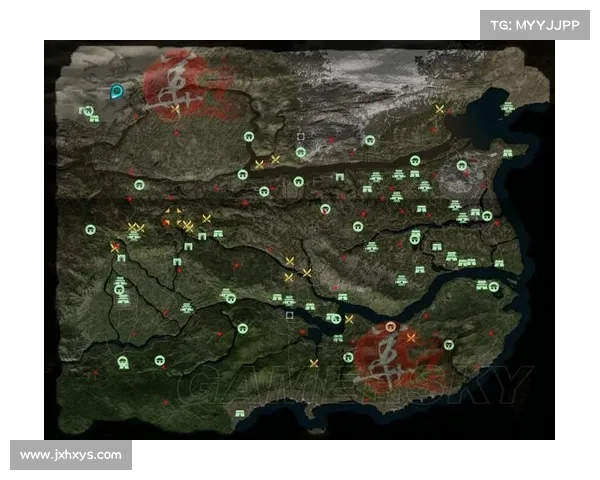
Task: Click white square marker in snowy northern area
Action: coord(301,137)
